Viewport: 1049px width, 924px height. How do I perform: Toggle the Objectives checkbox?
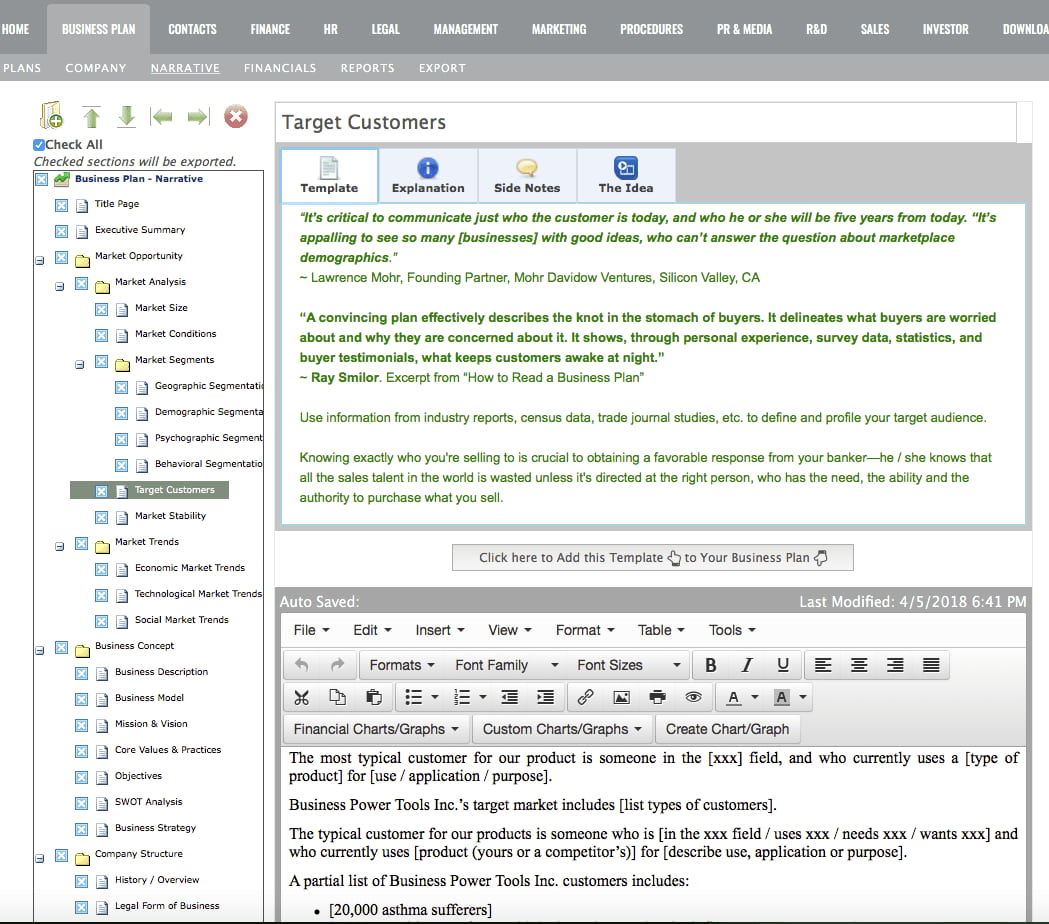[x=82, y=777]
